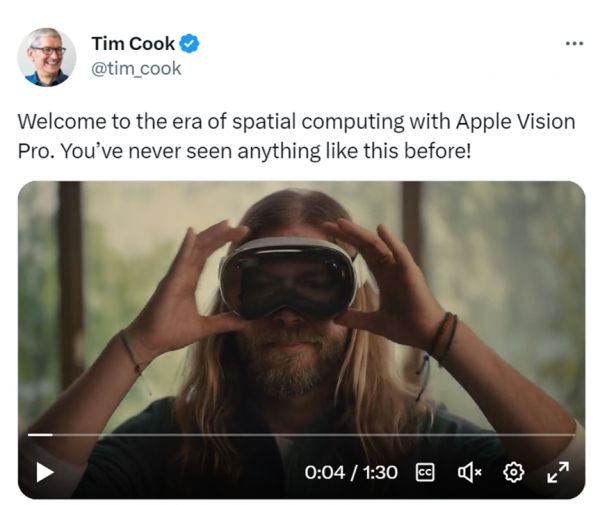This screenshot has width=600, height=505.
Task: Open the @tim_cook handle link
Action: pyautogui.click(x=136, y=69)
